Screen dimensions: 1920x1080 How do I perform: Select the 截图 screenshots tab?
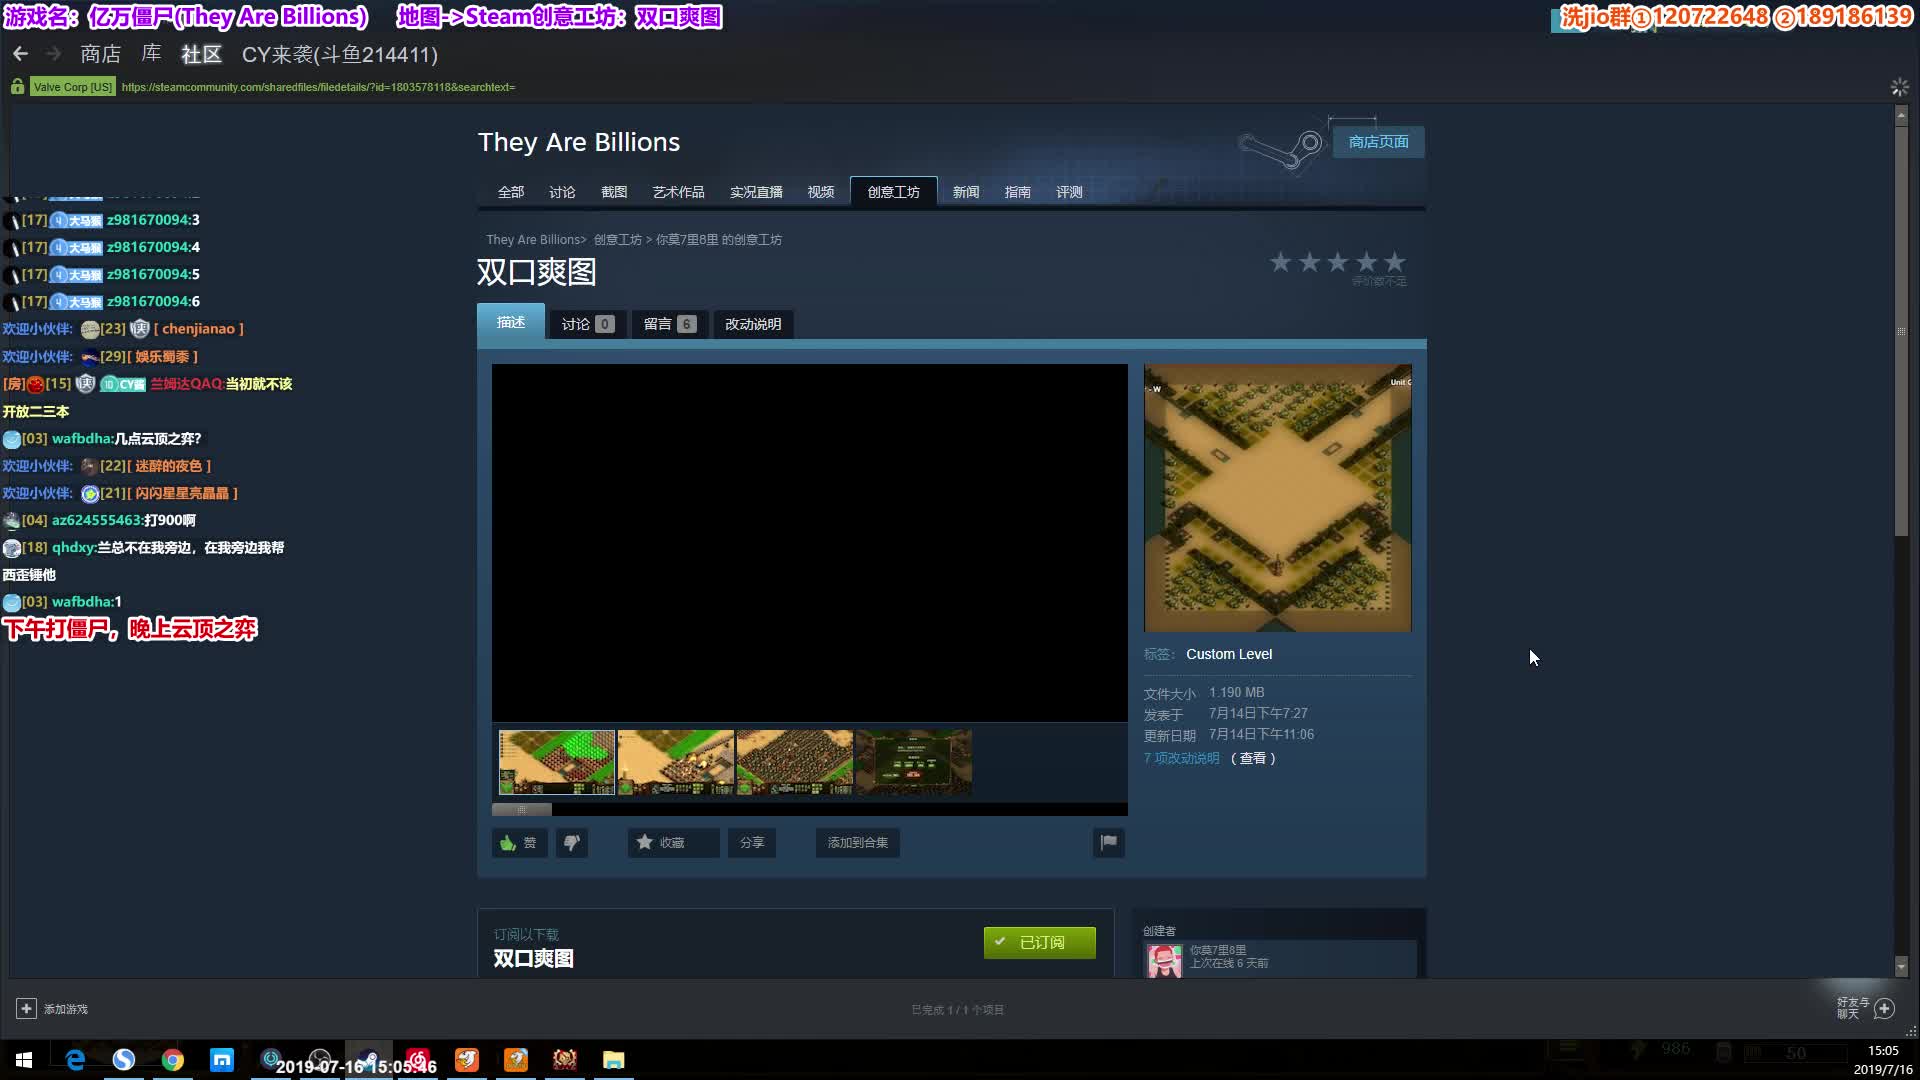click(x=614, y=192)
